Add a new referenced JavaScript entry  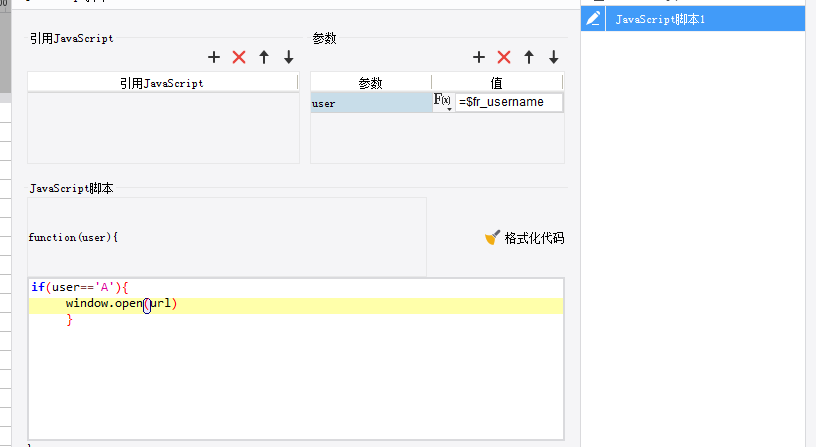214,57
